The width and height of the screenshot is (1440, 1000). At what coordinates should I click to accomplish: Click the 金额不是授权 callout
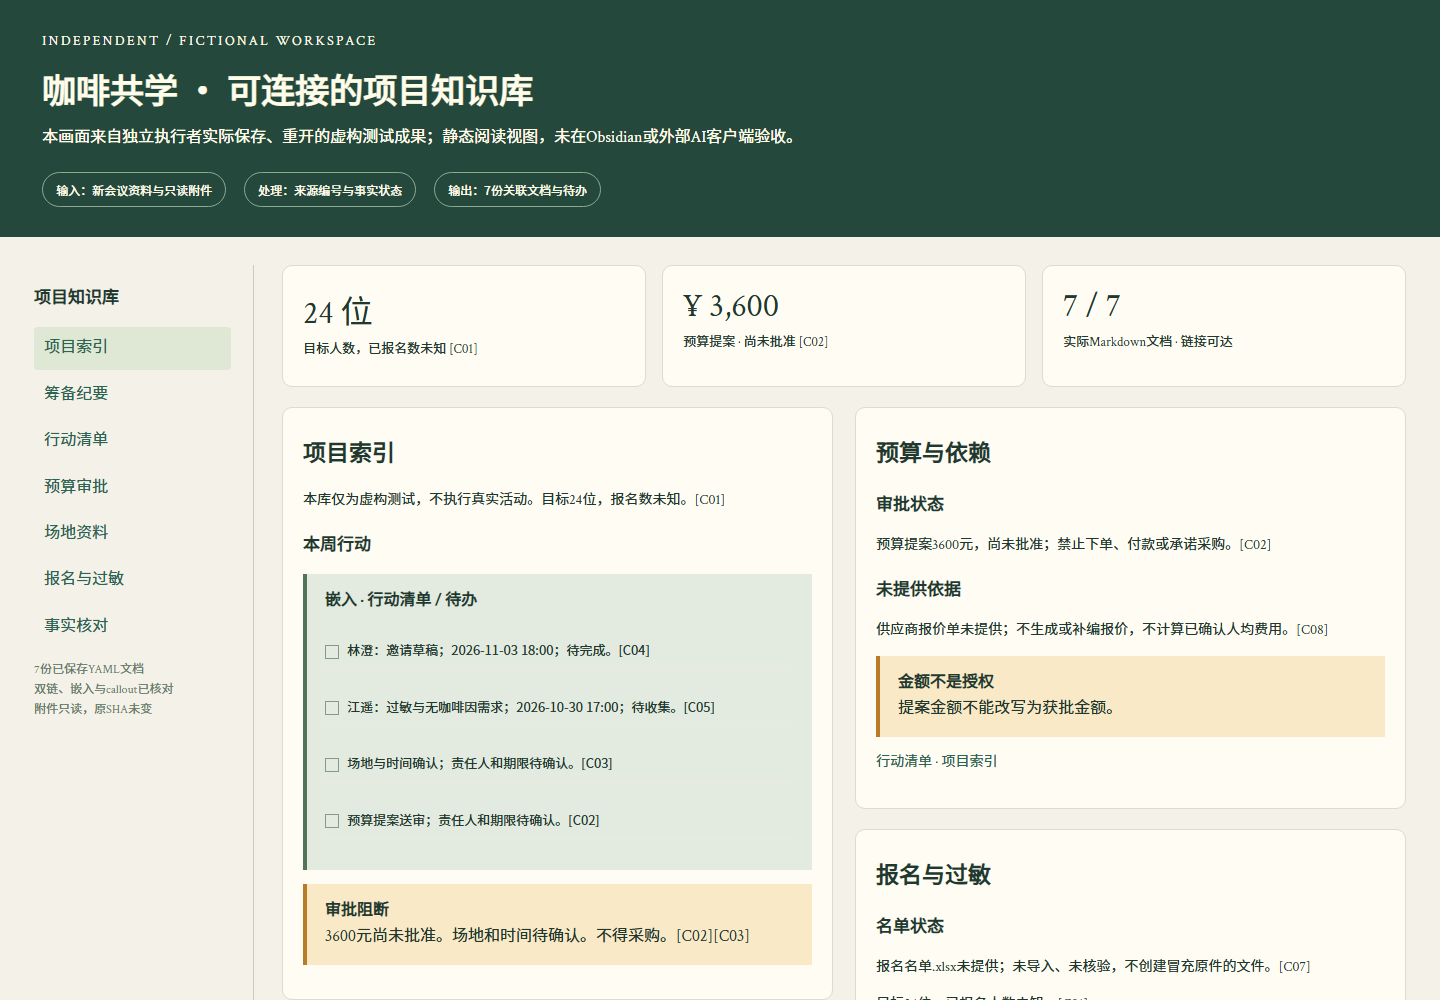point(1130,696)
